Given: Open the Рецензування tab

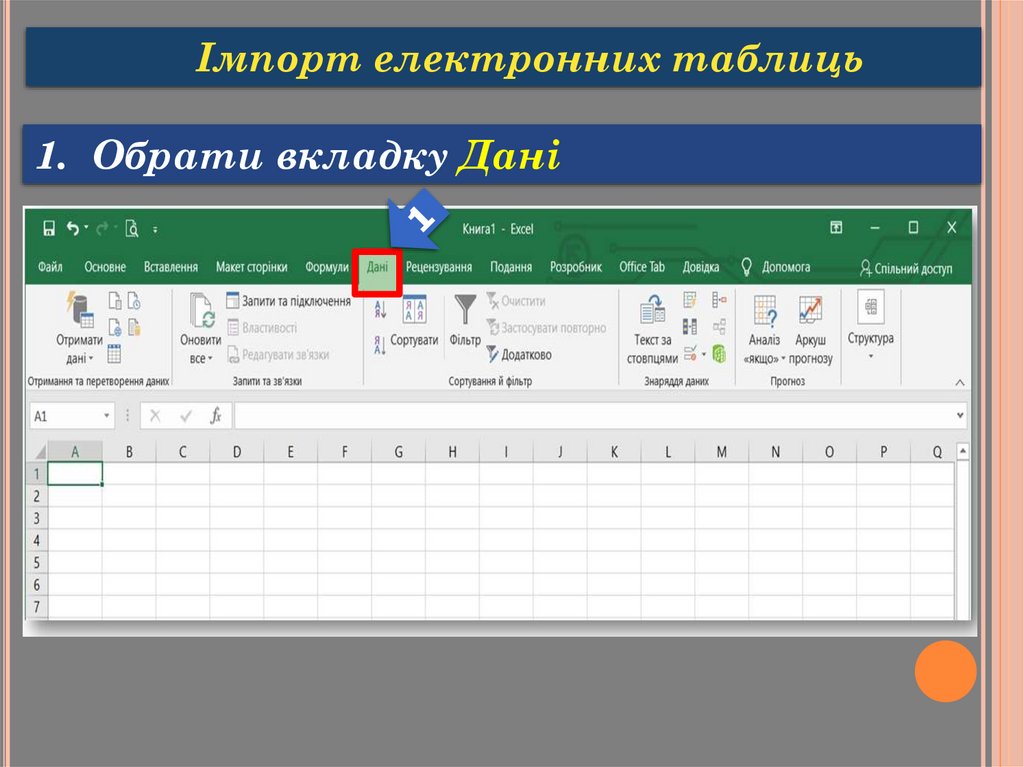Looking at the screenshot, I should [x=439, y=267].
